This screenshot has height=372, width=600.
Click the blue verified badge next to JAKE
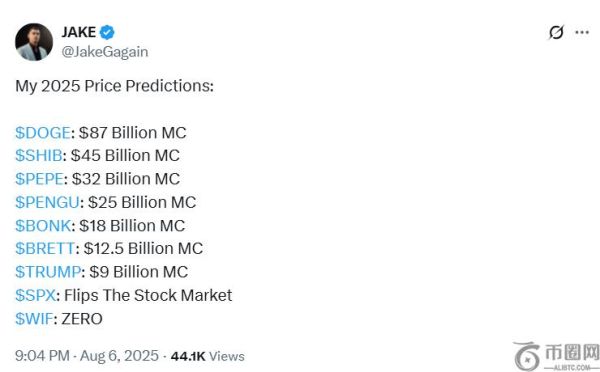click(x=107, y=33)
